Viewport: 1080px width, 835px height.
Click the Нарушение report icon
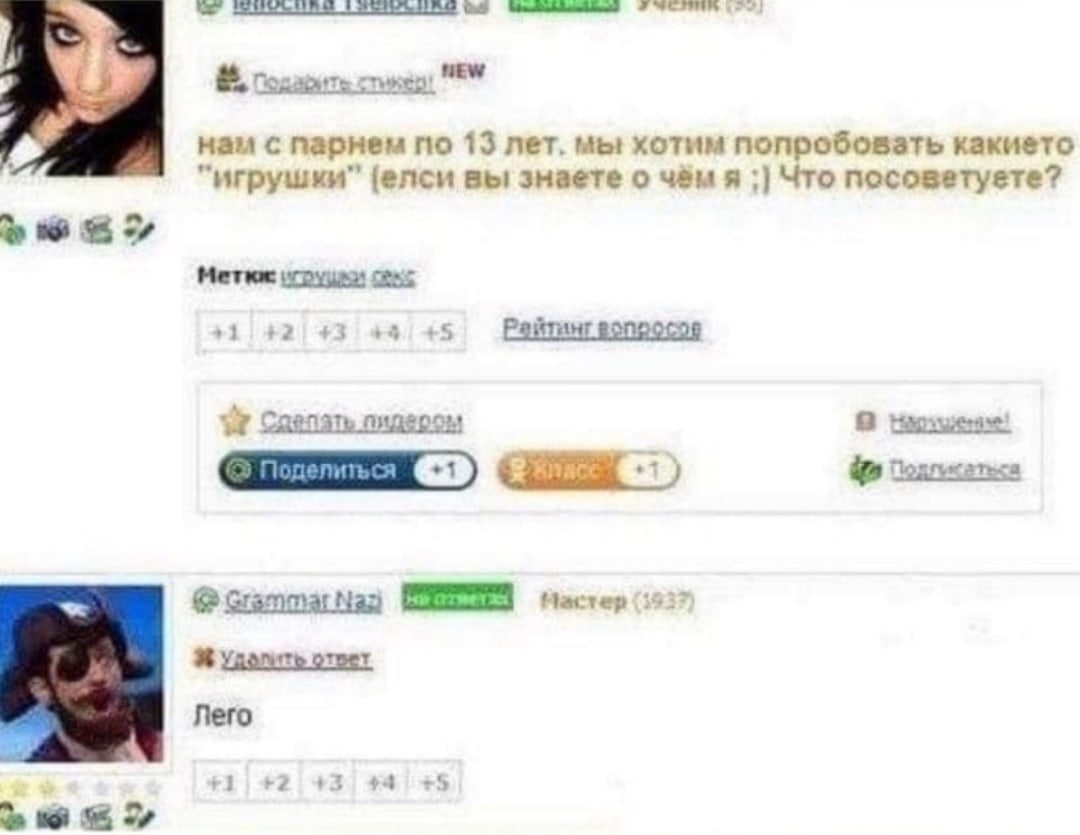click(x=865, y=421)
